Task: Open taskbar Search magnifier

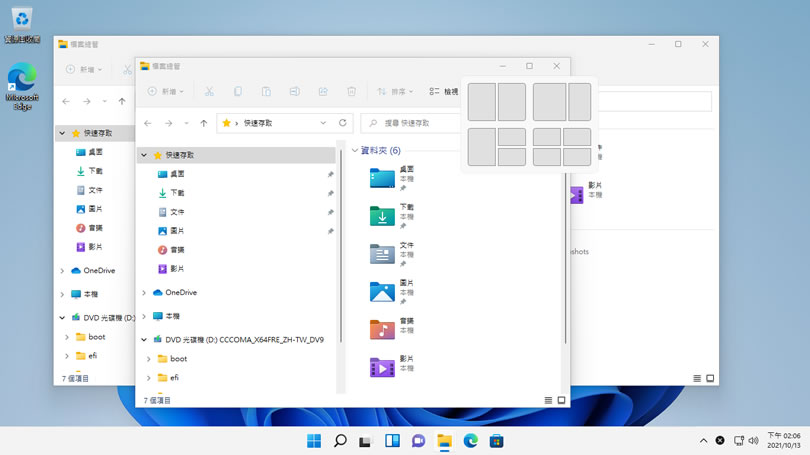Action: coord(340,441)
